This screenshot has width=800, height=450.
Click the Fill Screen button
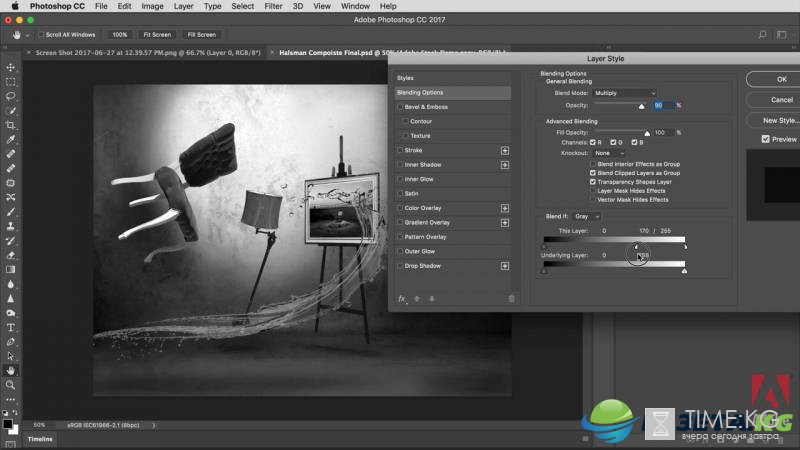click(x=202, y=35)
